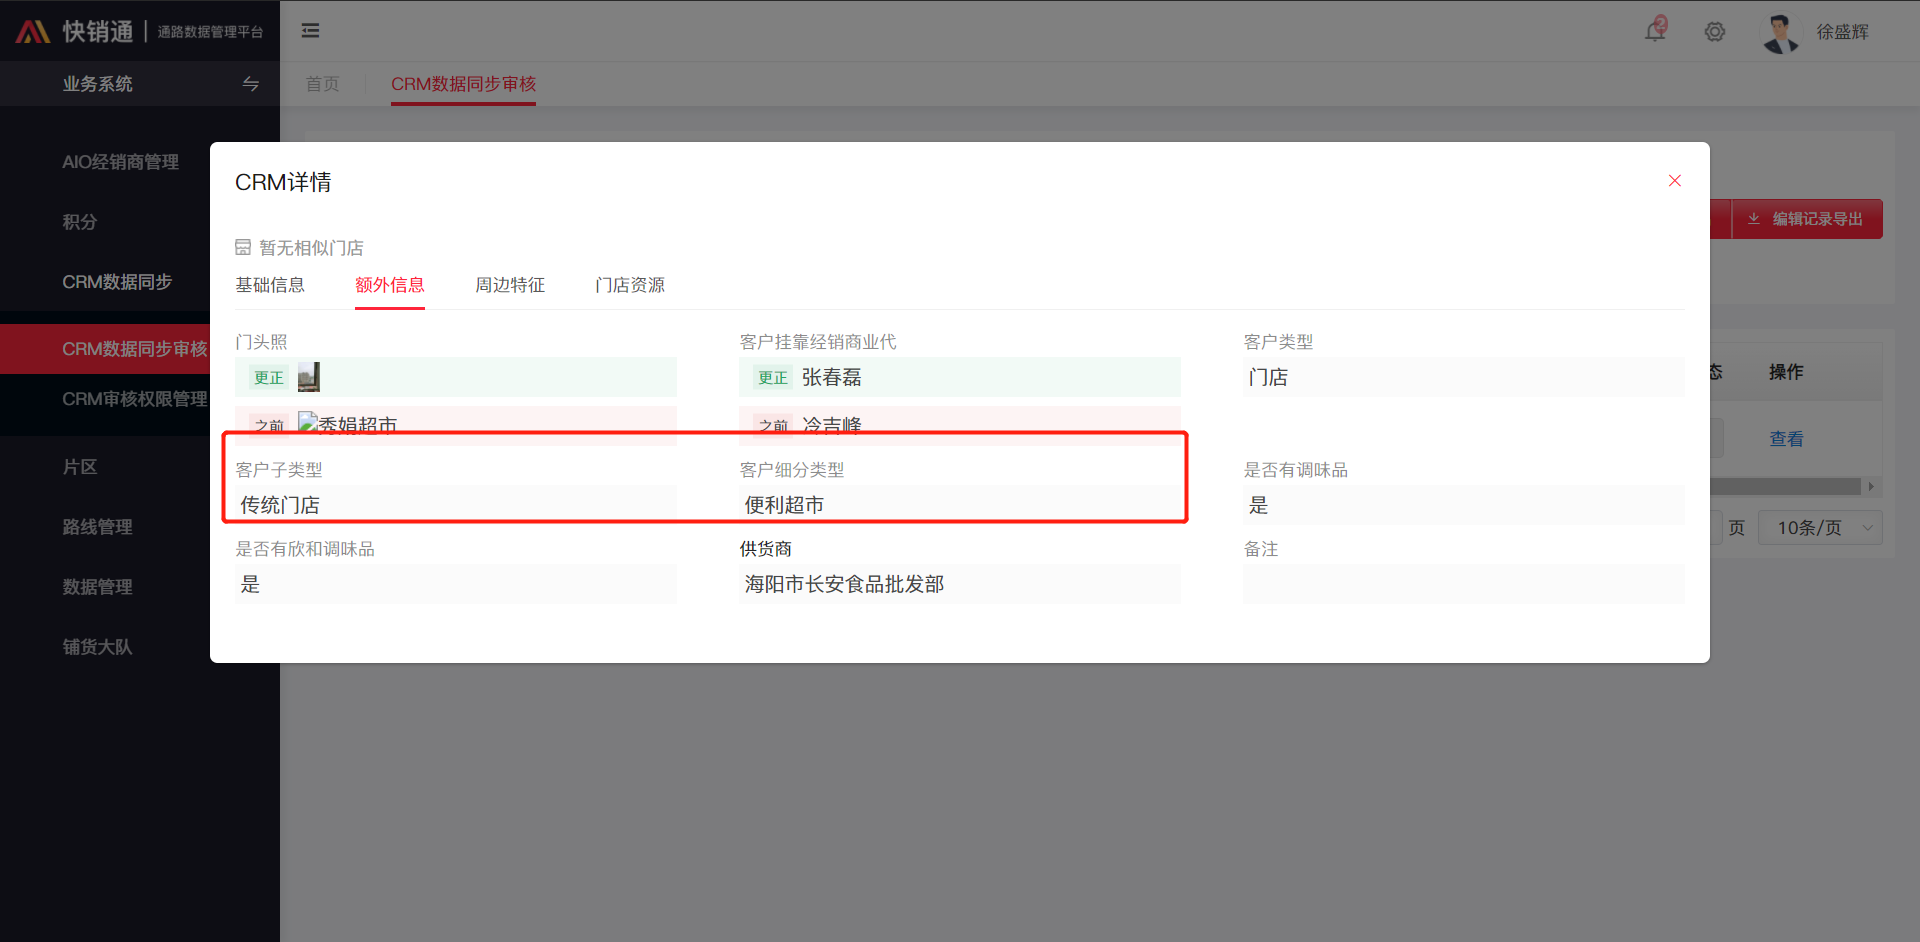Click the table horizontal scrollbar

coord(1785,487)
